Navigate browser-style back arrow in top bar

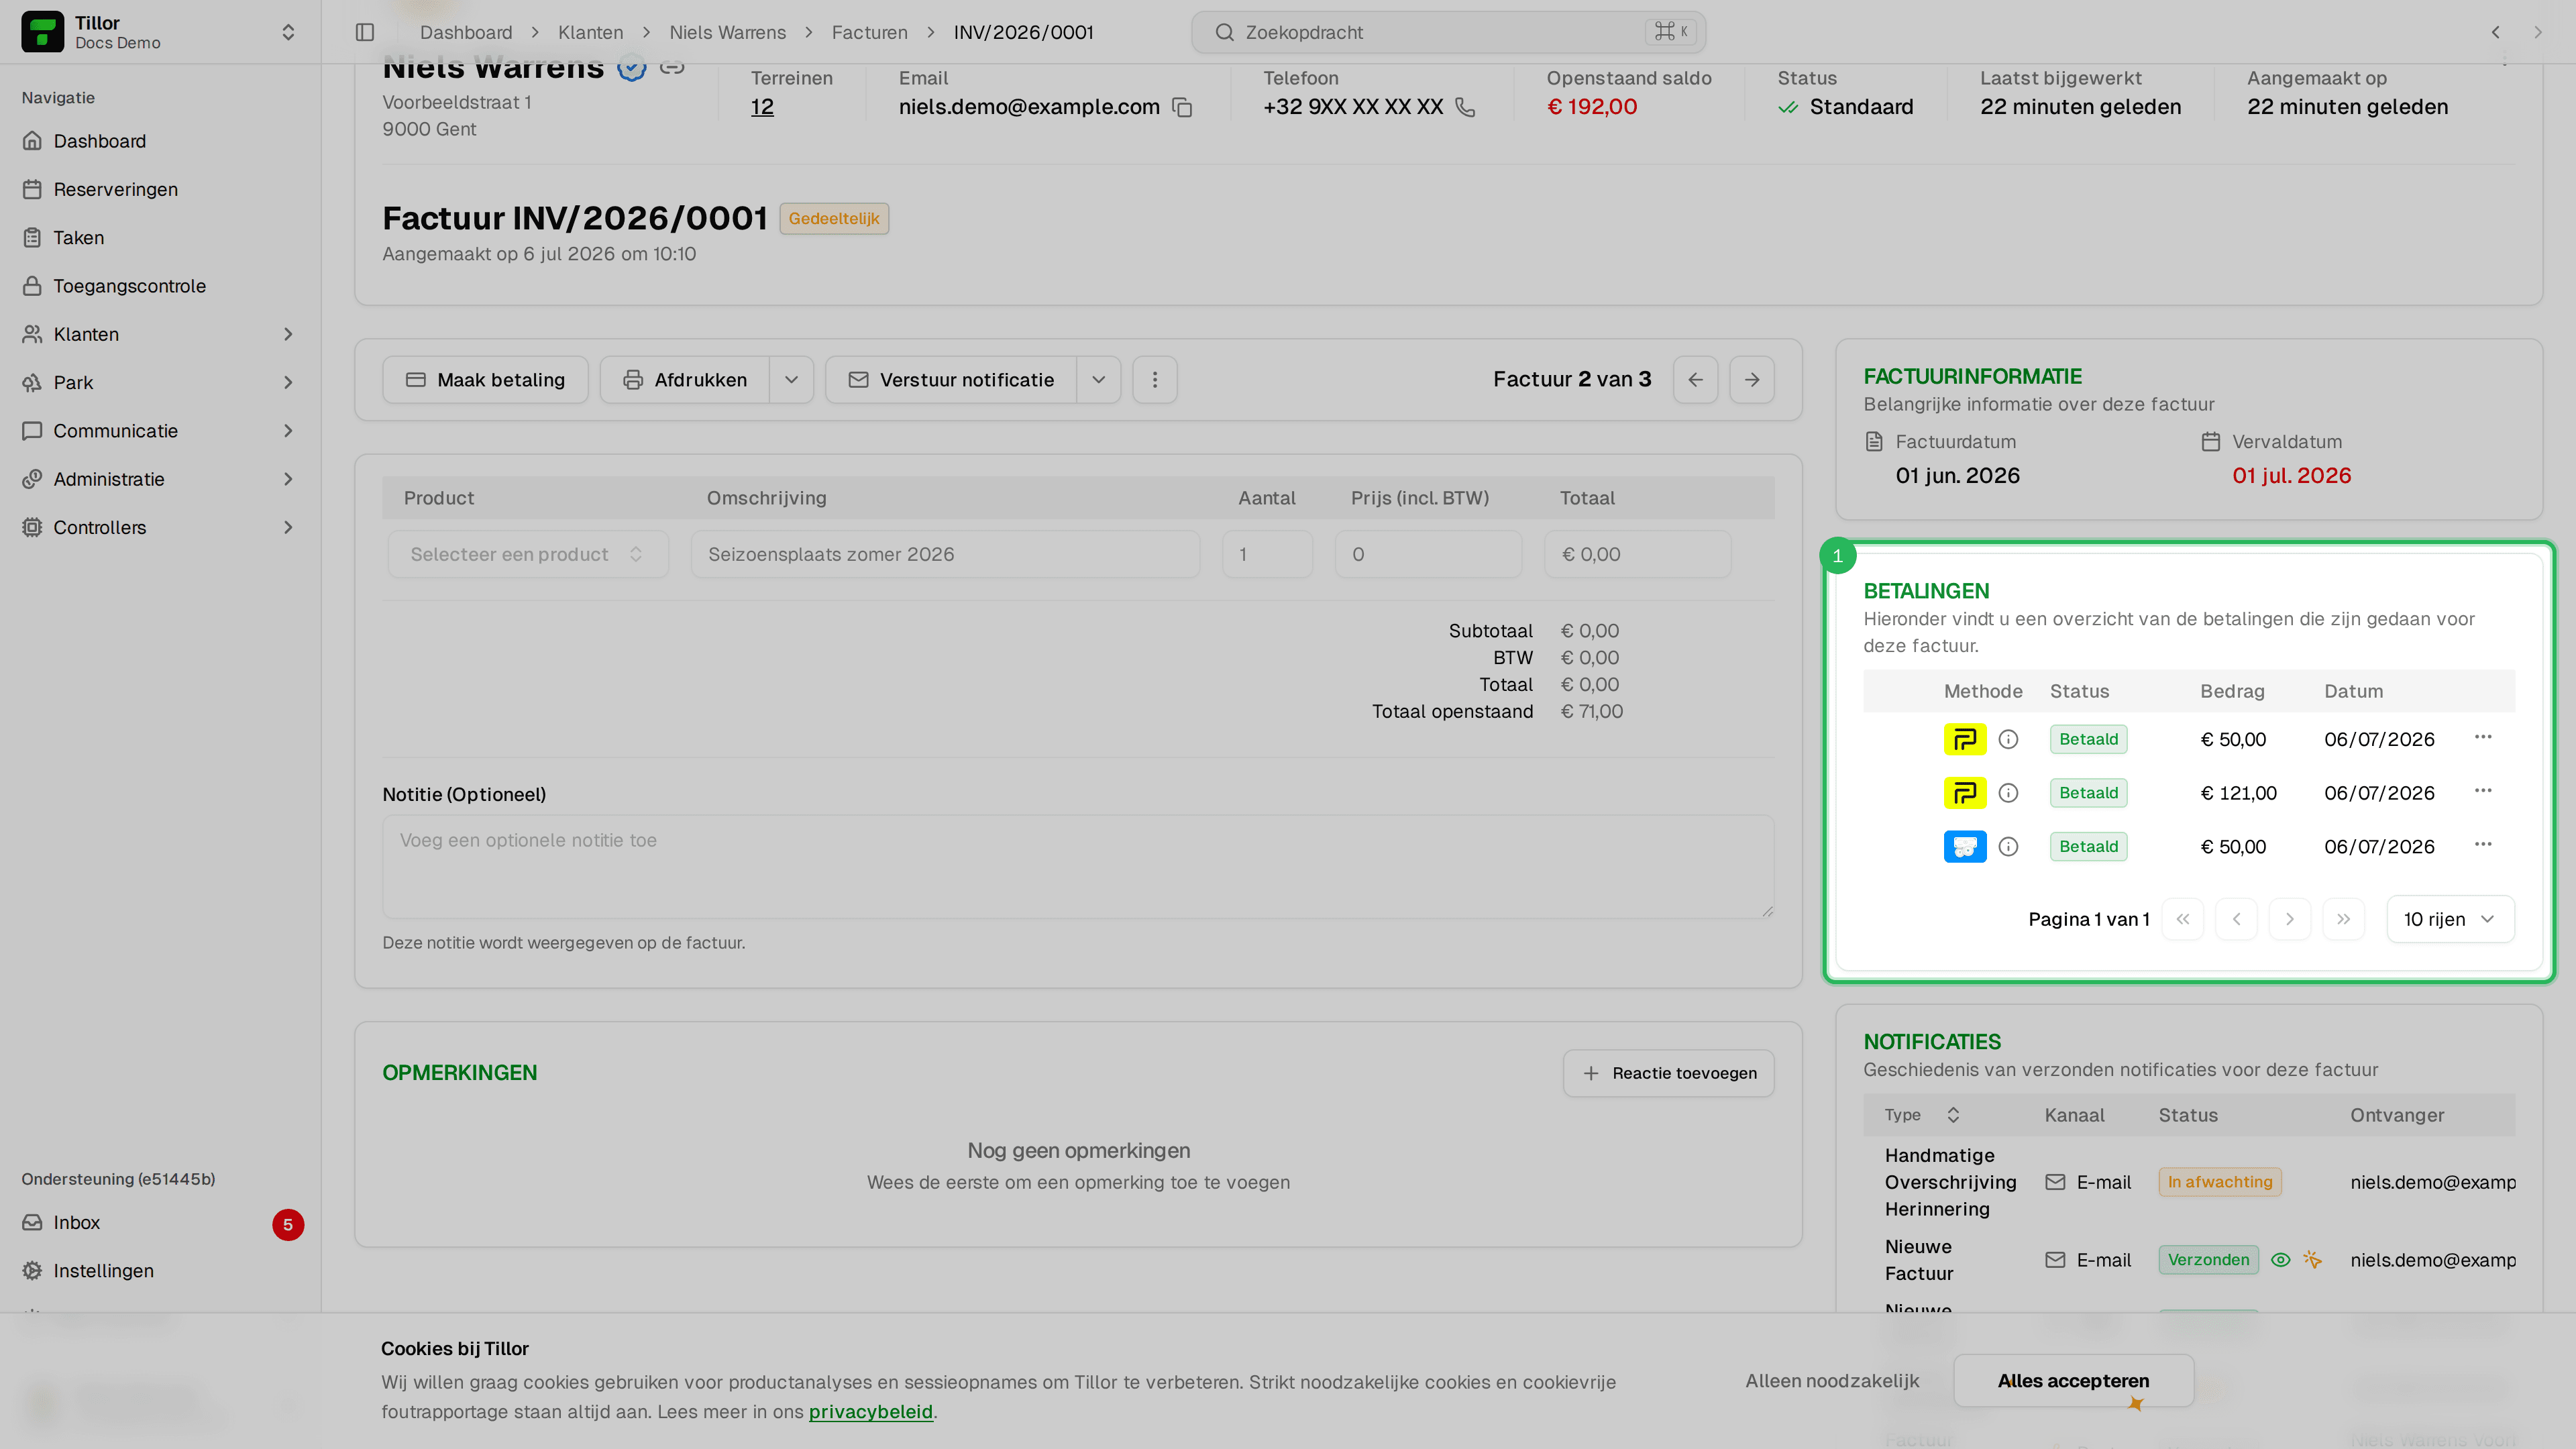2496,32
